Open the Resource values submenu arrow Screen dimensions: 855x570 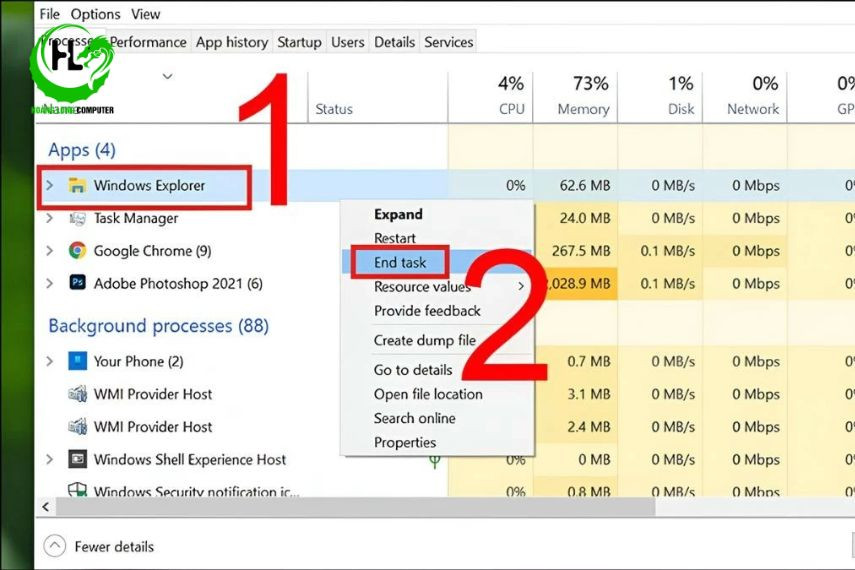(521, 286)
